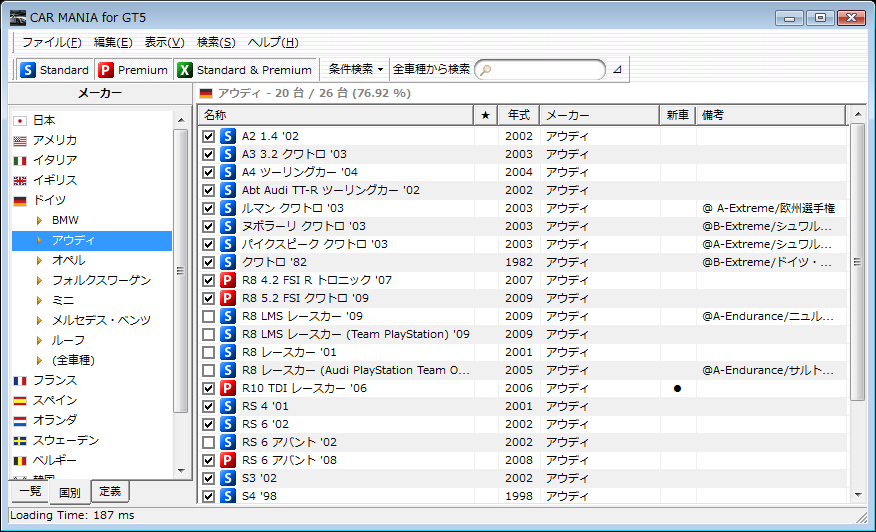This screenshot has width=876, height=532.
Task: Click the new-car dot for R10 TDI
Action: 678,388
